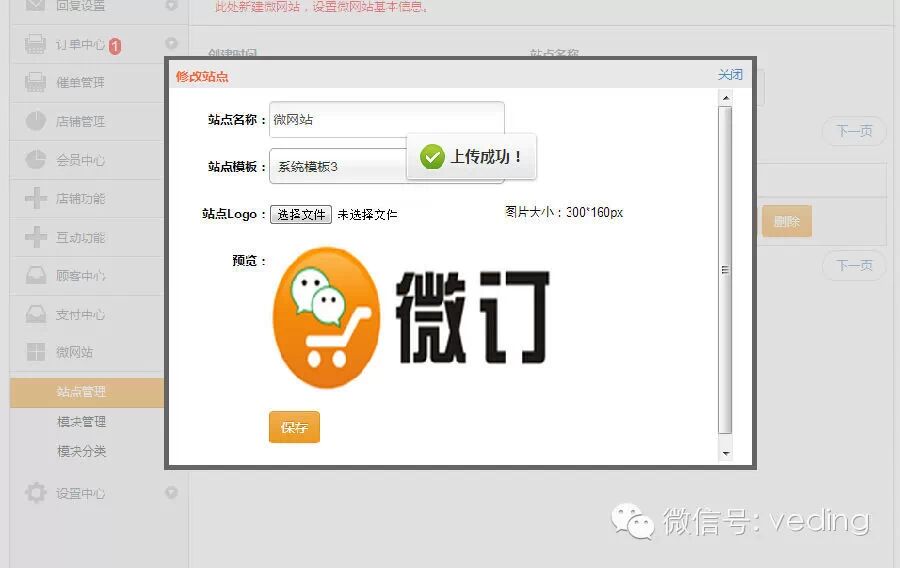Image resolution: width=900 pixels, height=568 pixels.
Task: Click the dialog vertical scrollbar thumb
Action: click(x=726, y=270)
